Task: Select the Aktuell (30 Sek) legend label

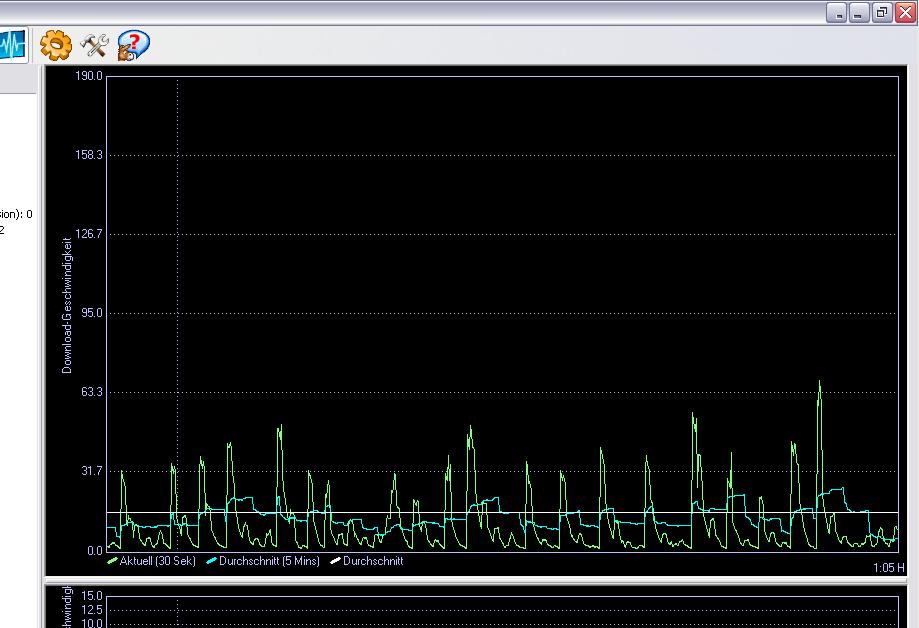Action: 157,562
